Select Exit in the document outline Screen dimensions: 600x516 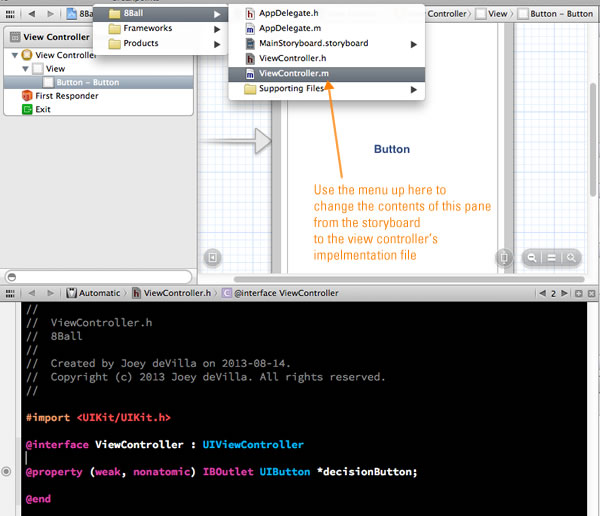click(x=98, y=109)
